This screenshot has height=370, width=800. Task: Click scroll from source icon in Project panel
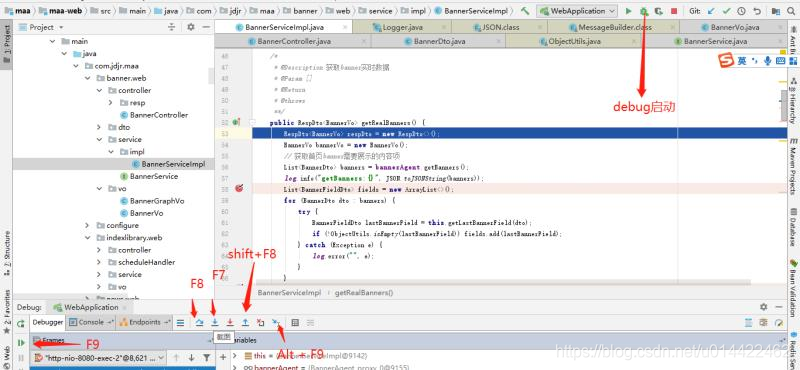coord(171,27)
